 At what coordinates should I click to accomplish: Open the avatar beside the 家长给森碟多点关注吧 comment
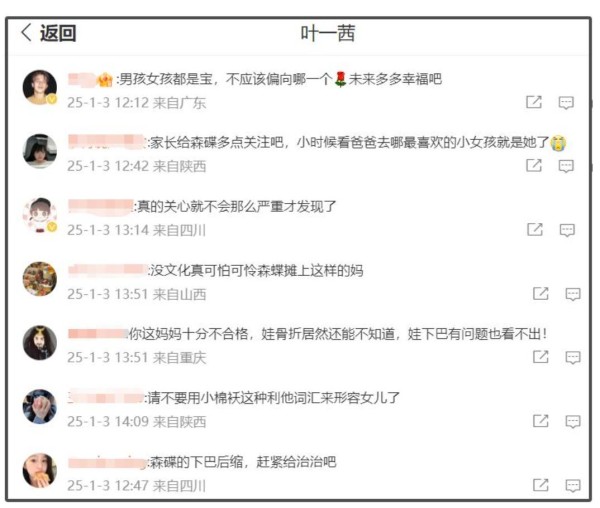40,151
